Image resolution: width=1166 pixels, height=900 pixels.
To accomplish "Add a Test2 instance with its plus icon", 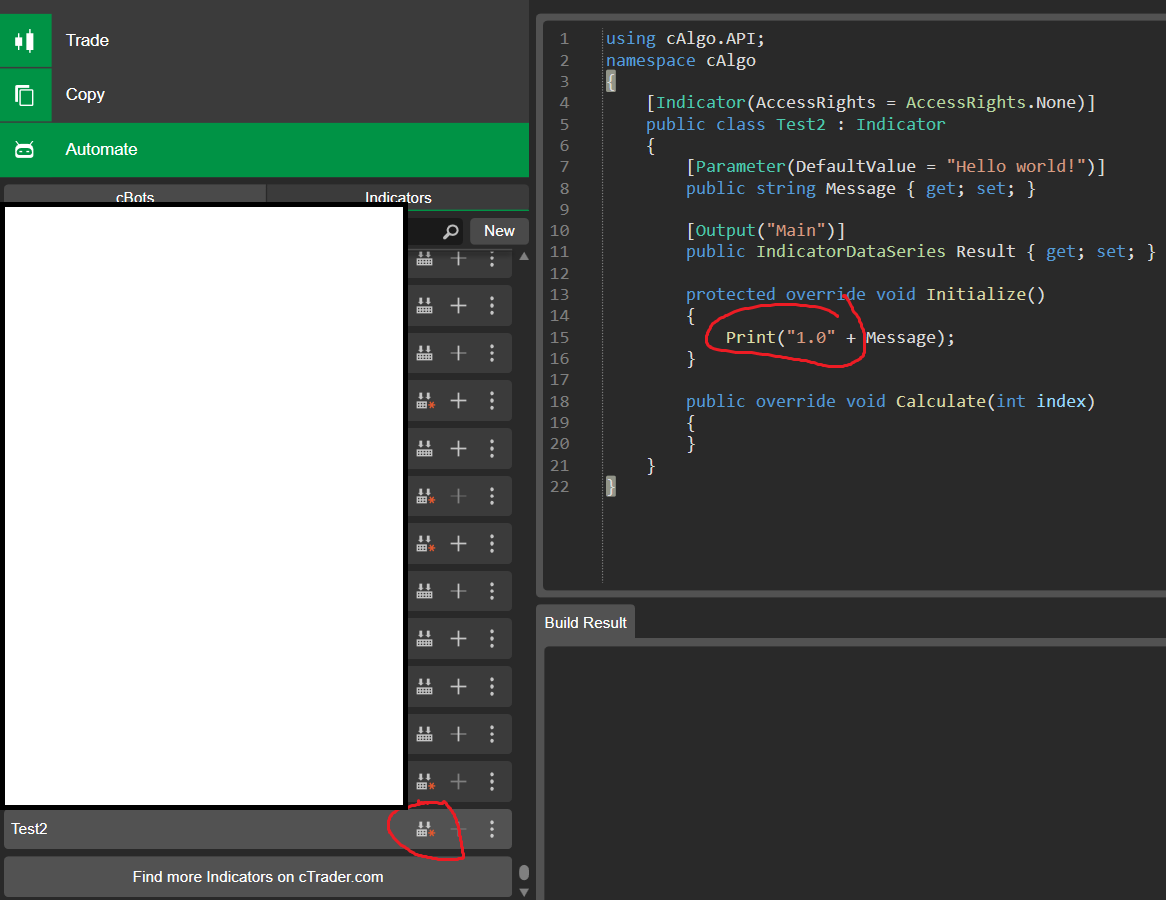I will pyautogui.click(x=459, y=829).
